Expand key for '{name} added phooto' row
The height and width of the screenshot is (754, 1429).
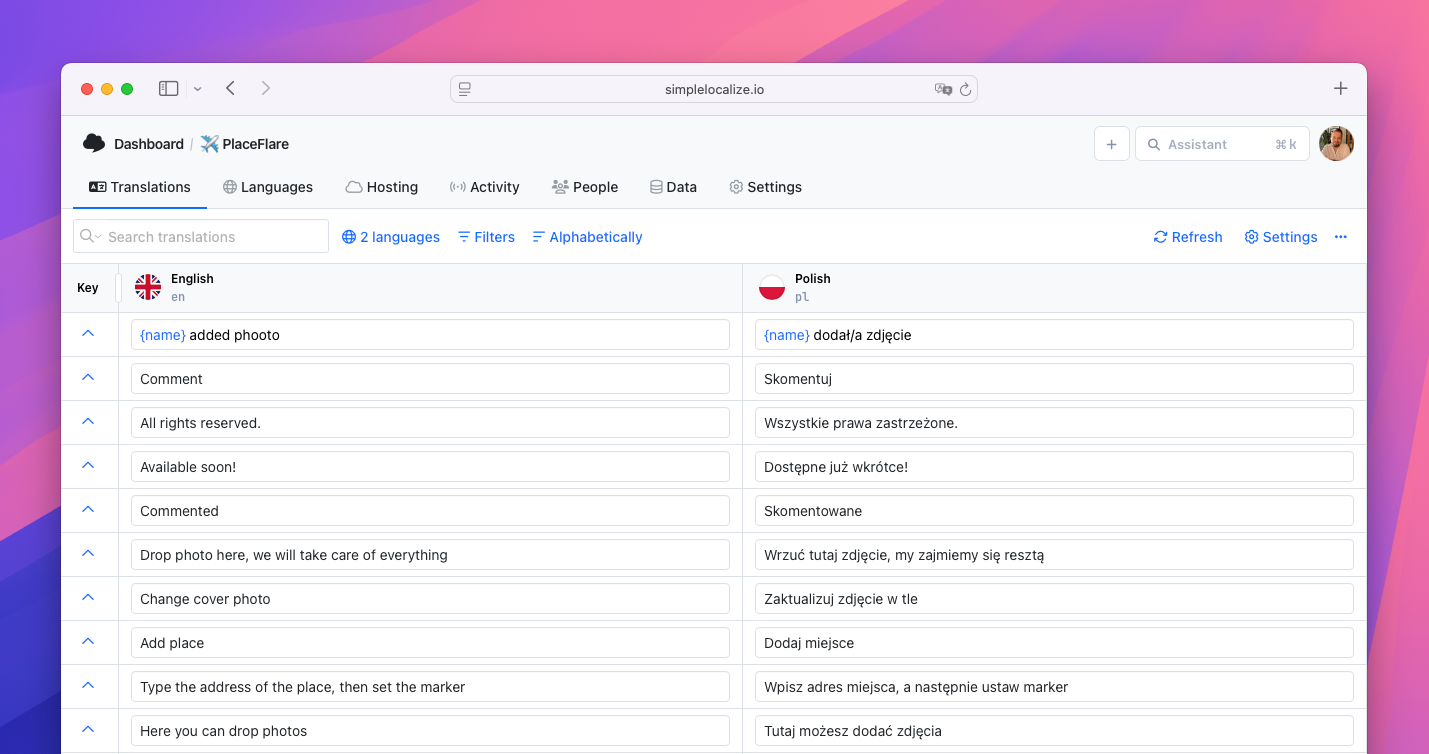(88, 333)
